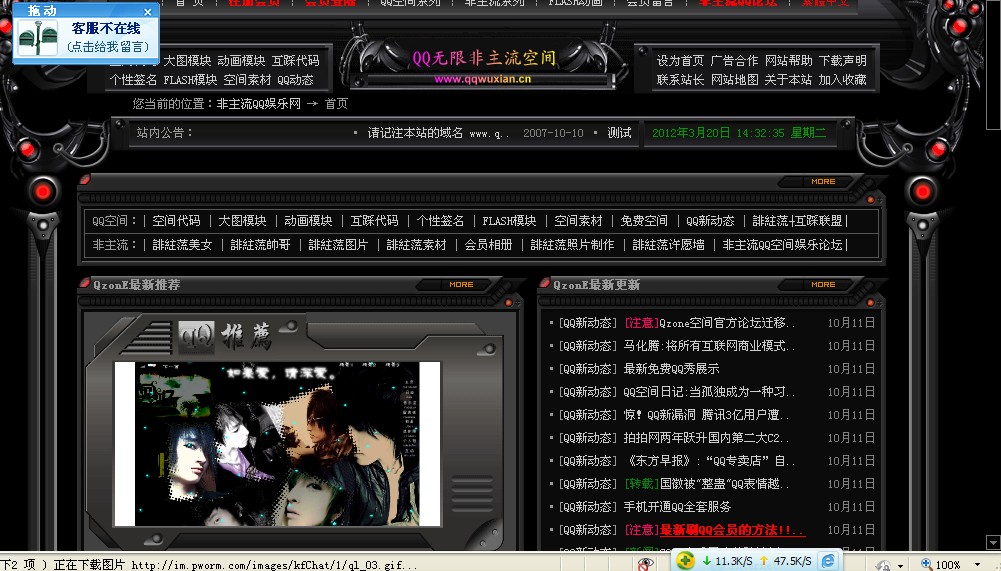Open the QQ recommended featured image
Screen dimensions: 1001x571
[278, 444]
